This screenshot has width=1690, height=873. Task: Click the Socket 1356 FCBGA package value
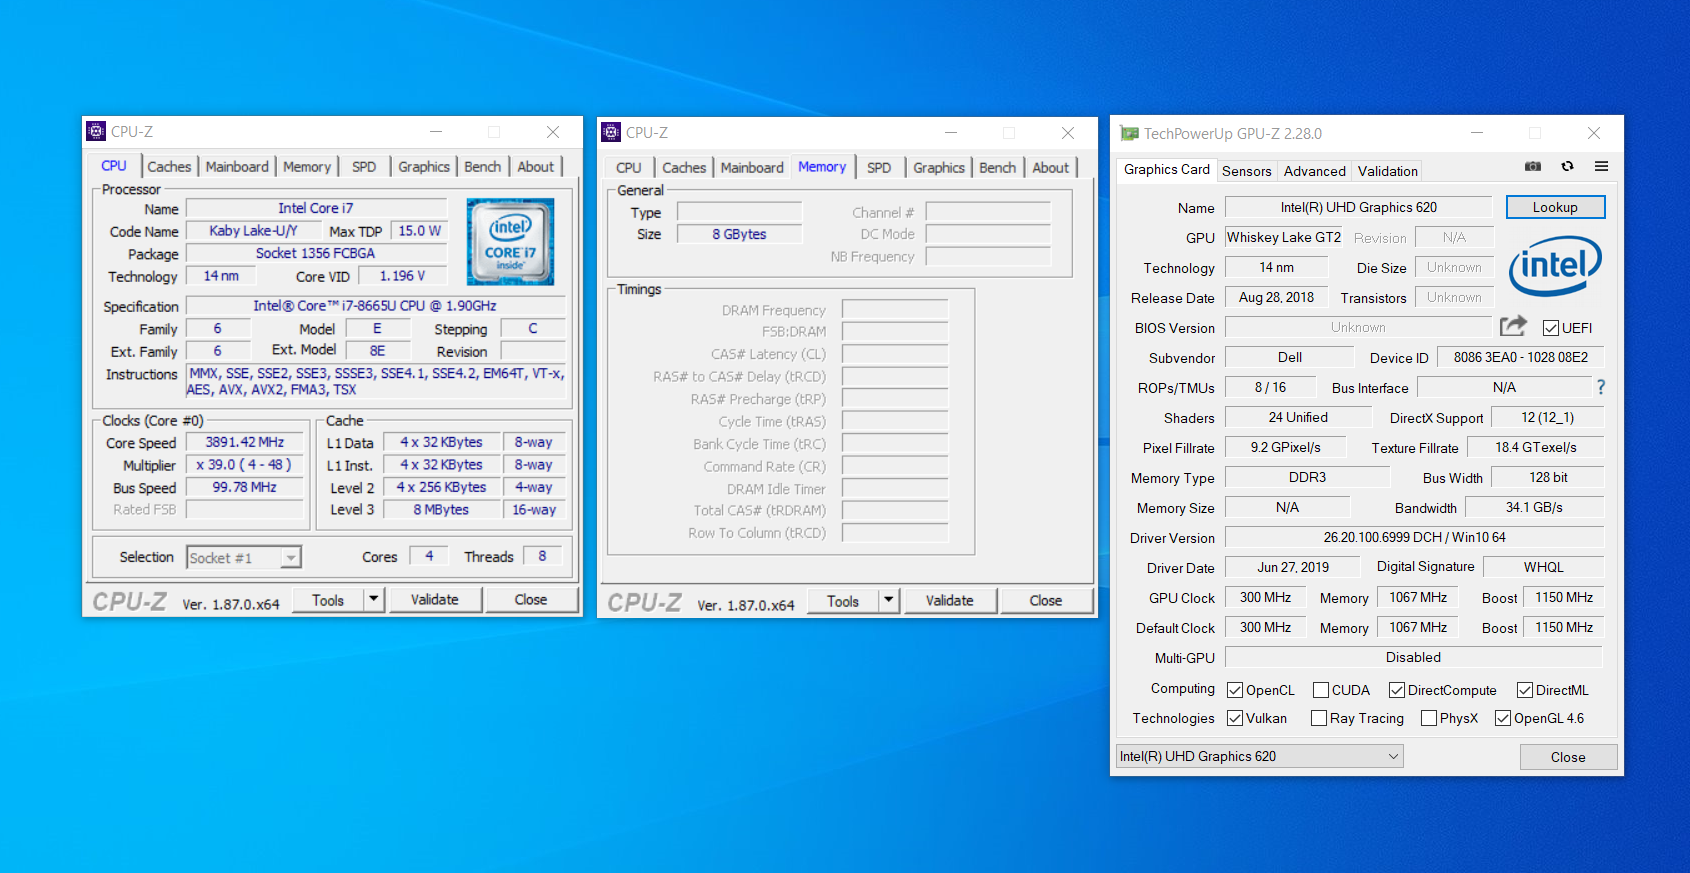pos(315,253)
